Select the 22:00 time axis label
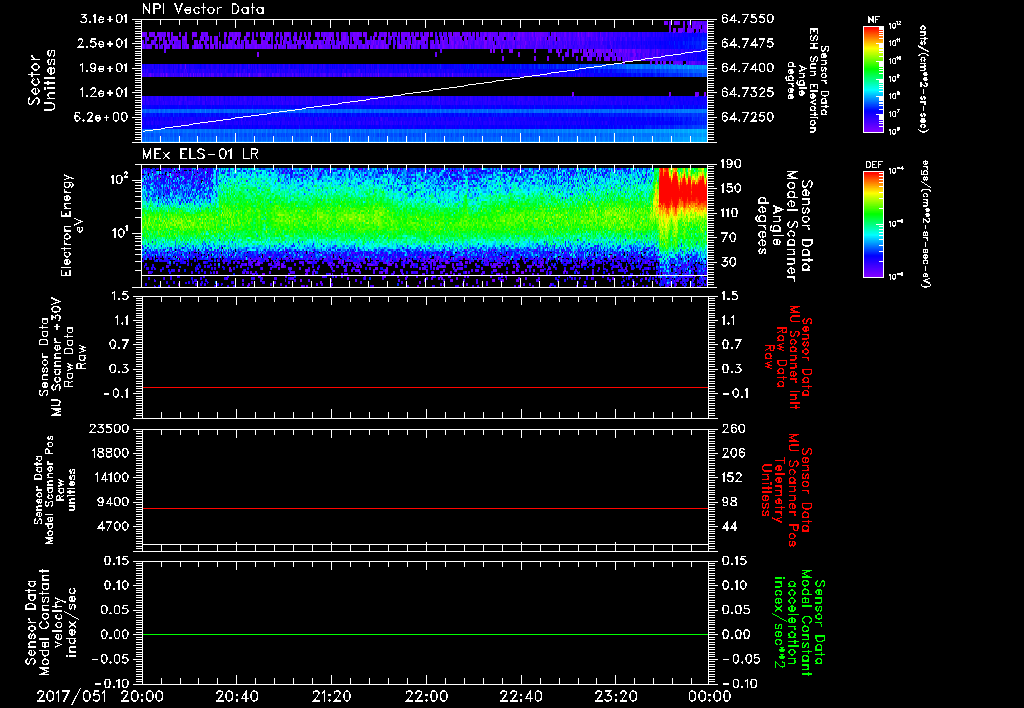The image size is (1024, 708). [425, 697]
